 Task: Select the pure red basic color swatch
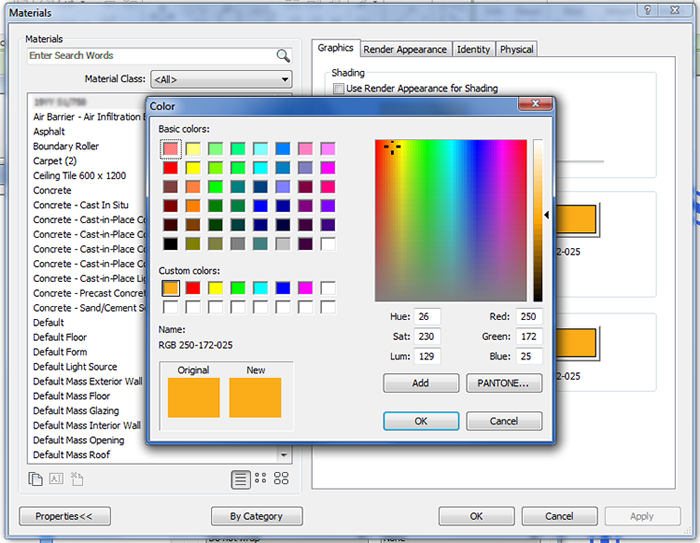click(x=171, y=168)
